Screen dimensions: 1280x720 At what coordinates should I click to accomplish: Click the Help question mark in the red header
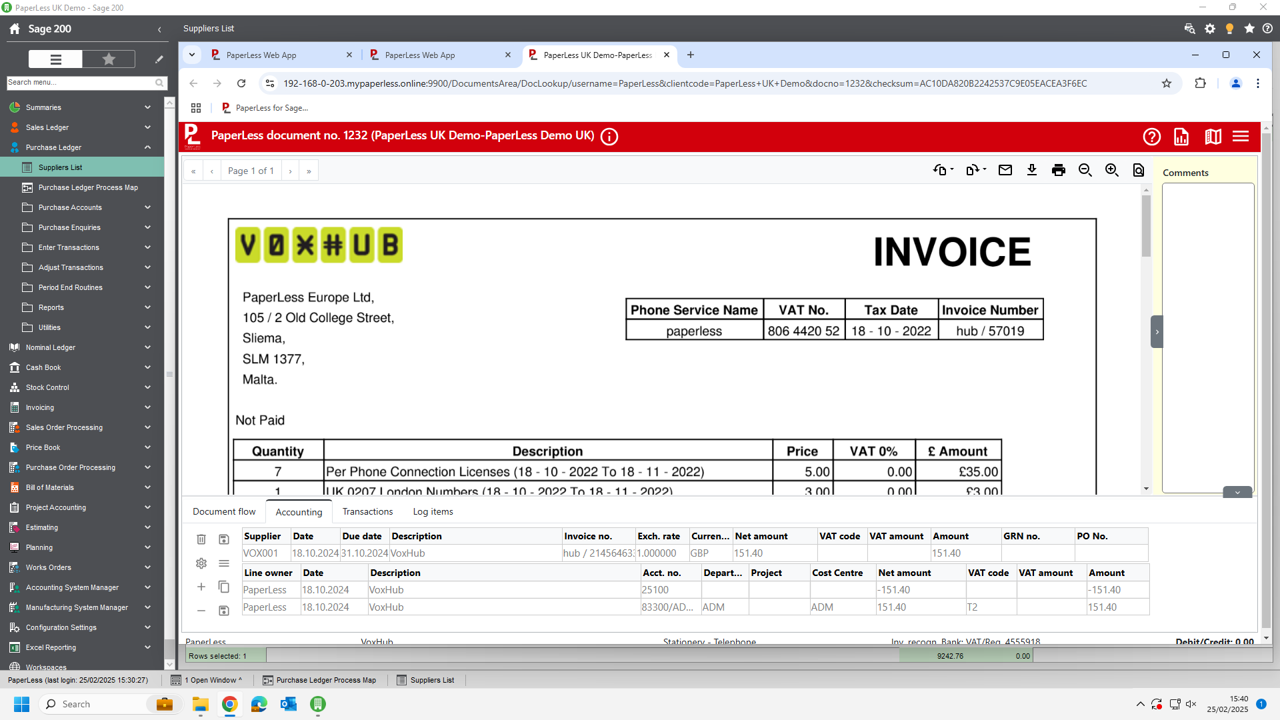tap(1152, 135)
